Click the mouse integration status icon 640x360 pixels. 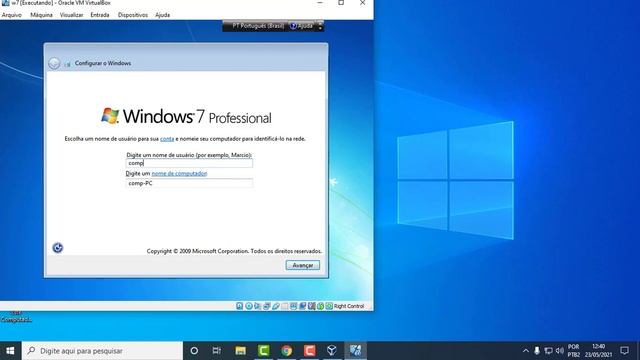pos(320,306)
